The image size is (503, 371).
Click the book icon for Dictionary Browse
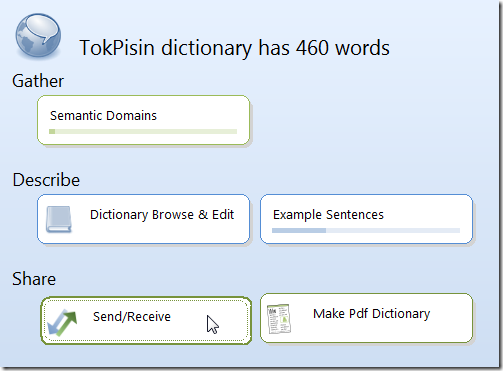tap(59, 219)
